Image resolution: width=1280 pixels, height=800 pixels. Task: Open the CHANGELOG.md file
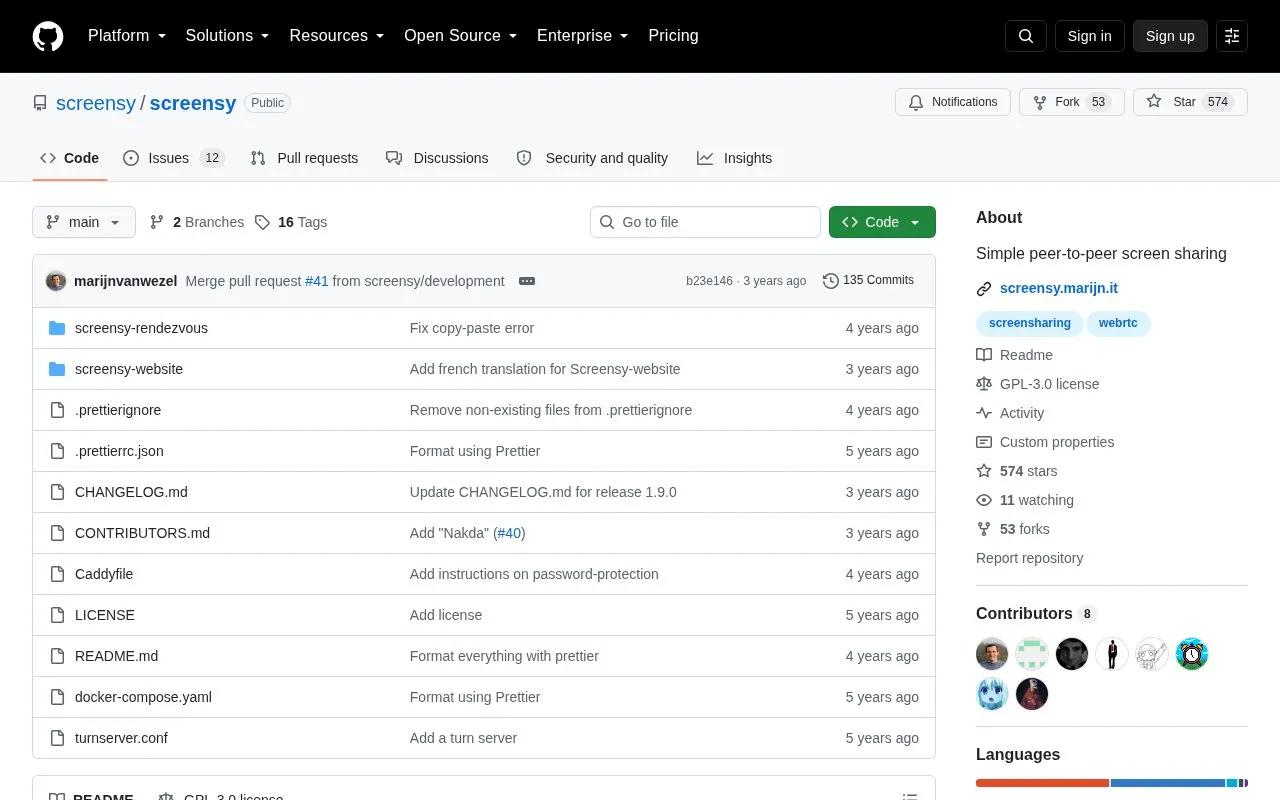[x=131, y=492]
